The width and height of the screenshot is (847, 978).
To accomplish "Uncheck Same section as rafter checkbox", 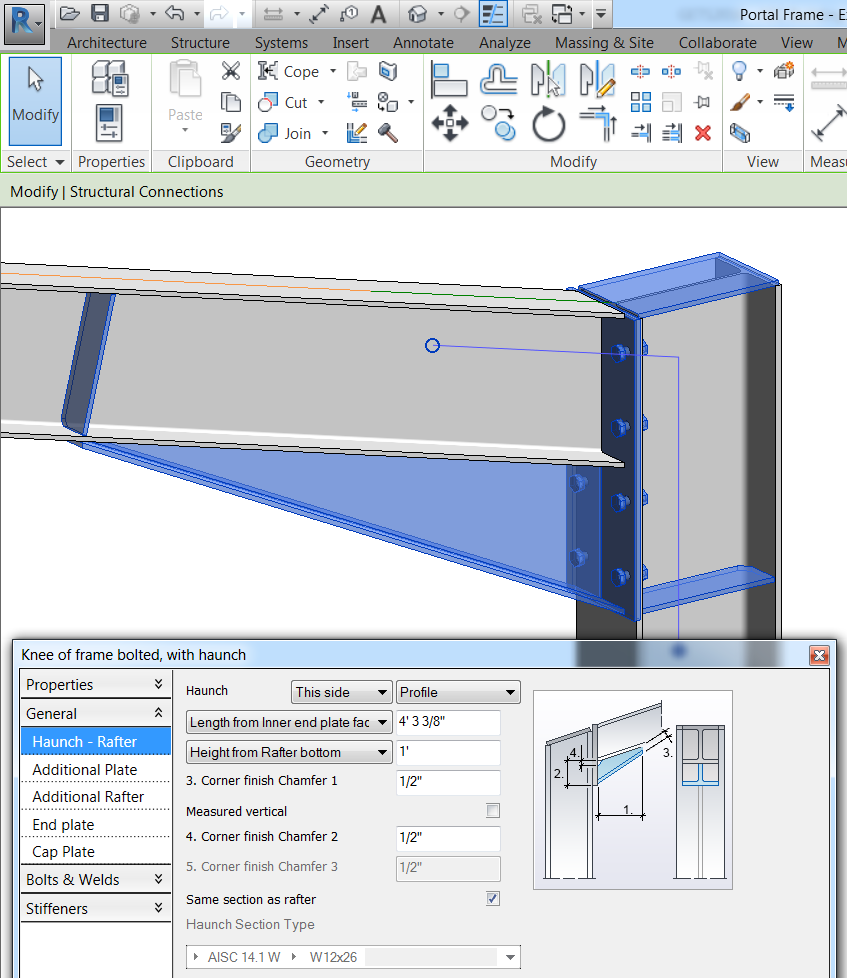I will tap(492, 899).
